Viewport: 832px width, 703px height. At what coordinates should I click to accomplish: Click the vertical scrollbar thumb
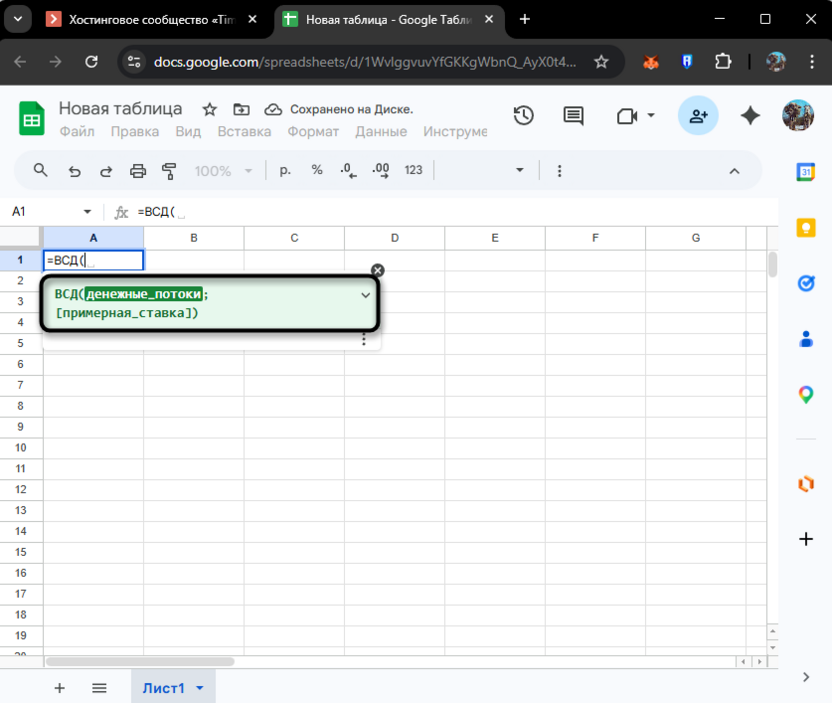773,264
